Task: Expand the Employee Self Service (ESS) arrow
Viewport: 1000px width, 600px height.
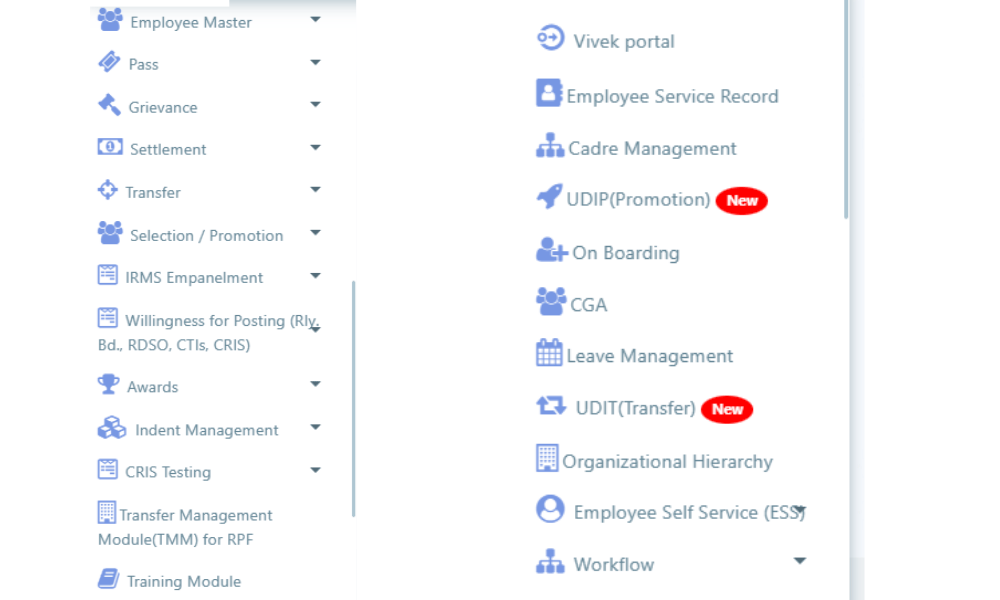Action: click(800, 509)
